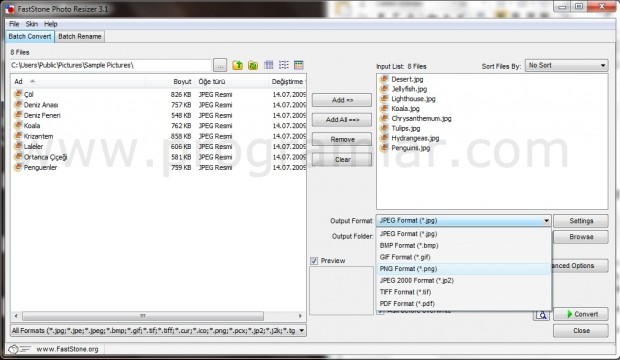Screen dimensions: 620x360
Task: Select the Koala.jpg icon in Input List
Action: (384, 108)
